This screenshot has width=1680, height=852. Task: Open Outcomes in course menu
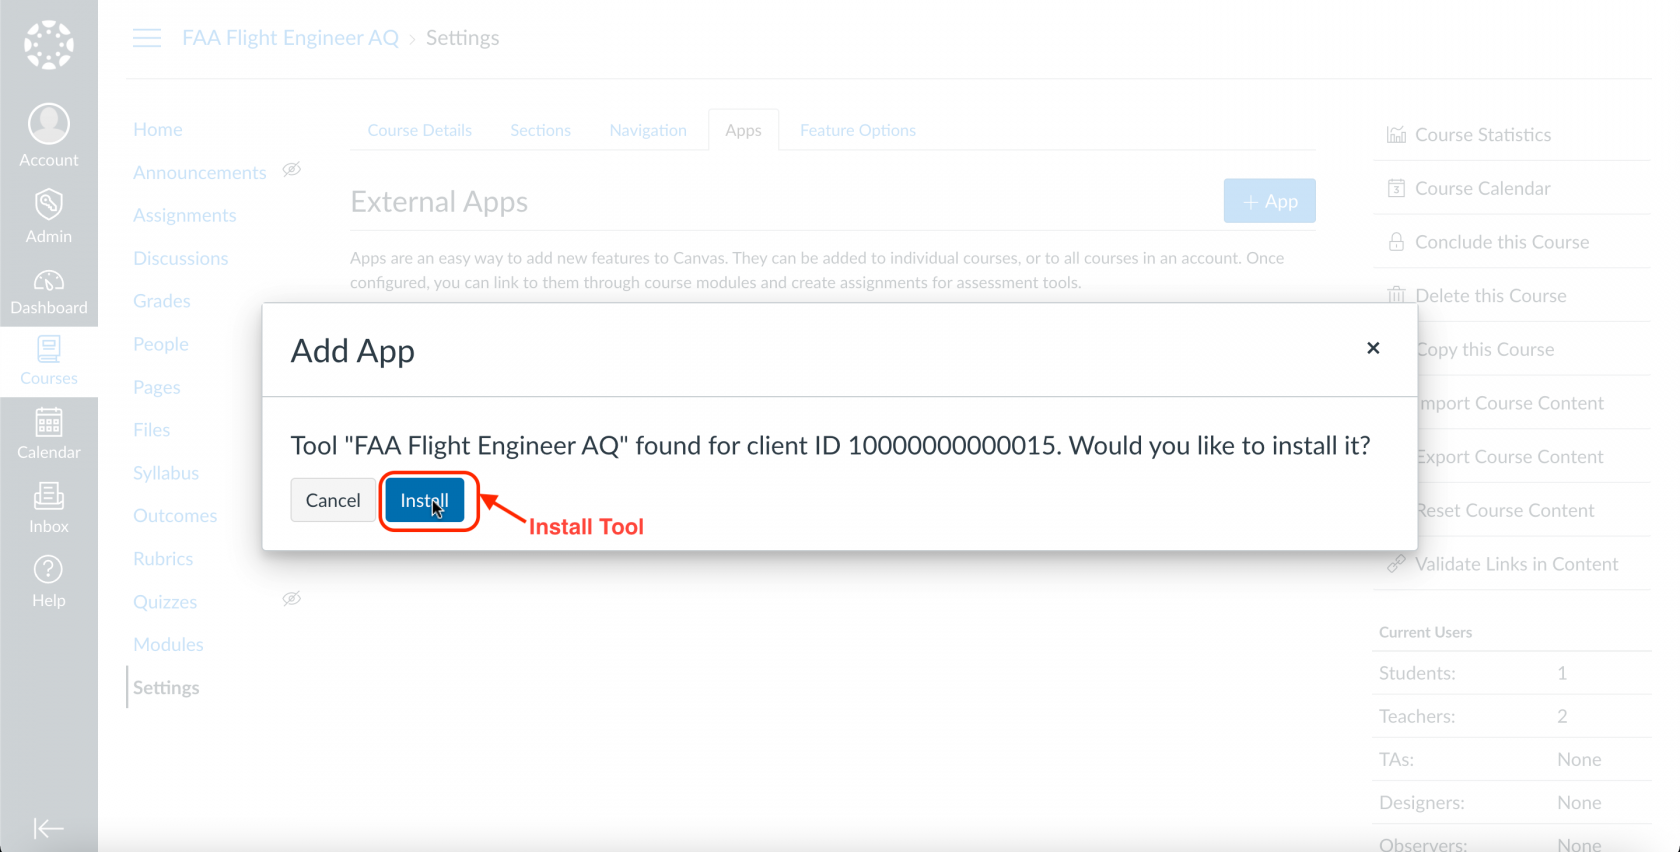(175, 516)
